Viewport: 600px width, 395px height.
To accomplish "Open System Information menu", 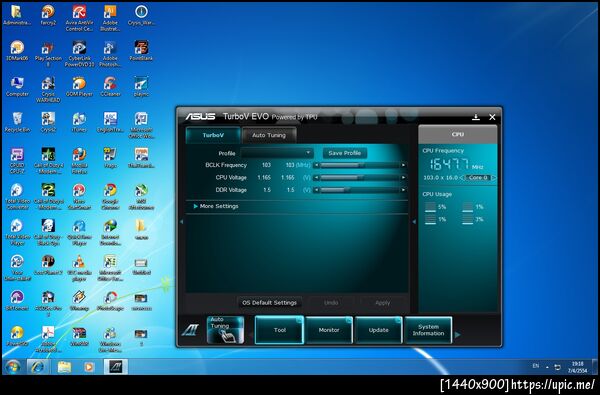I will coord(428,330).
